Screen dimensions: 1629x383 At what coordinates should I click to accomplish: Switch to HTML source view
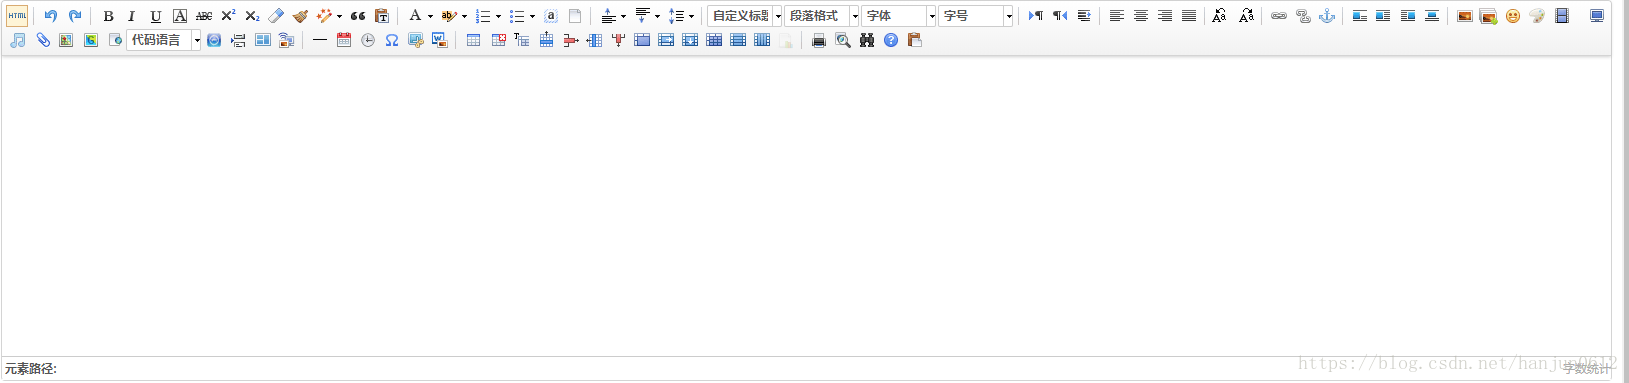point(17,16)
